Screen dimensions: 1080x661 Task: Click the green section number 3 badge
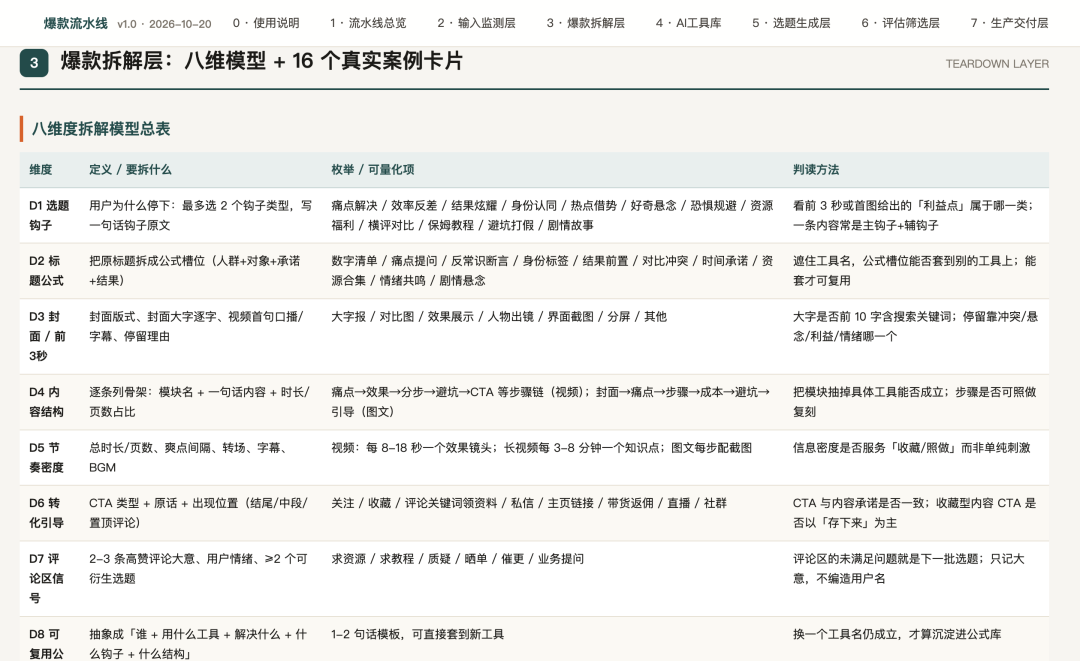pyautogui.click(x=34, y=63)
